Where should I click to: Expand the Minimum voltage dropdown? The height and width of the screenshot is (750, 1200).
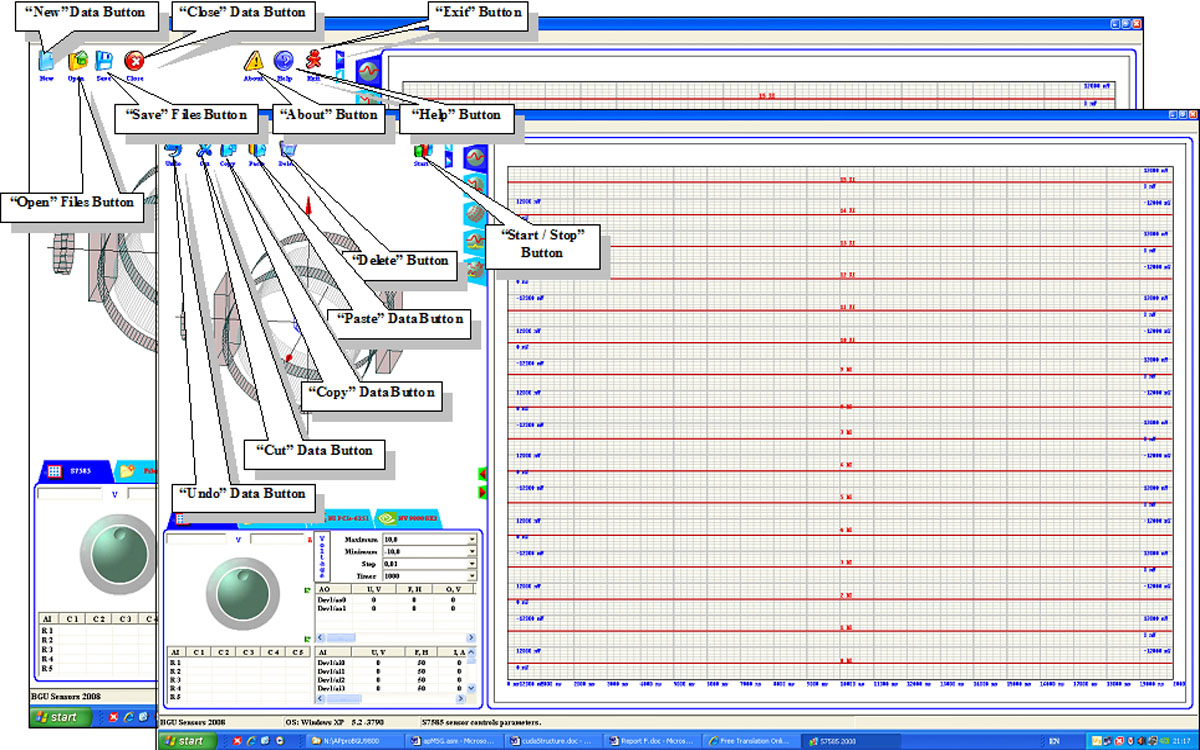tap(472, 552)
